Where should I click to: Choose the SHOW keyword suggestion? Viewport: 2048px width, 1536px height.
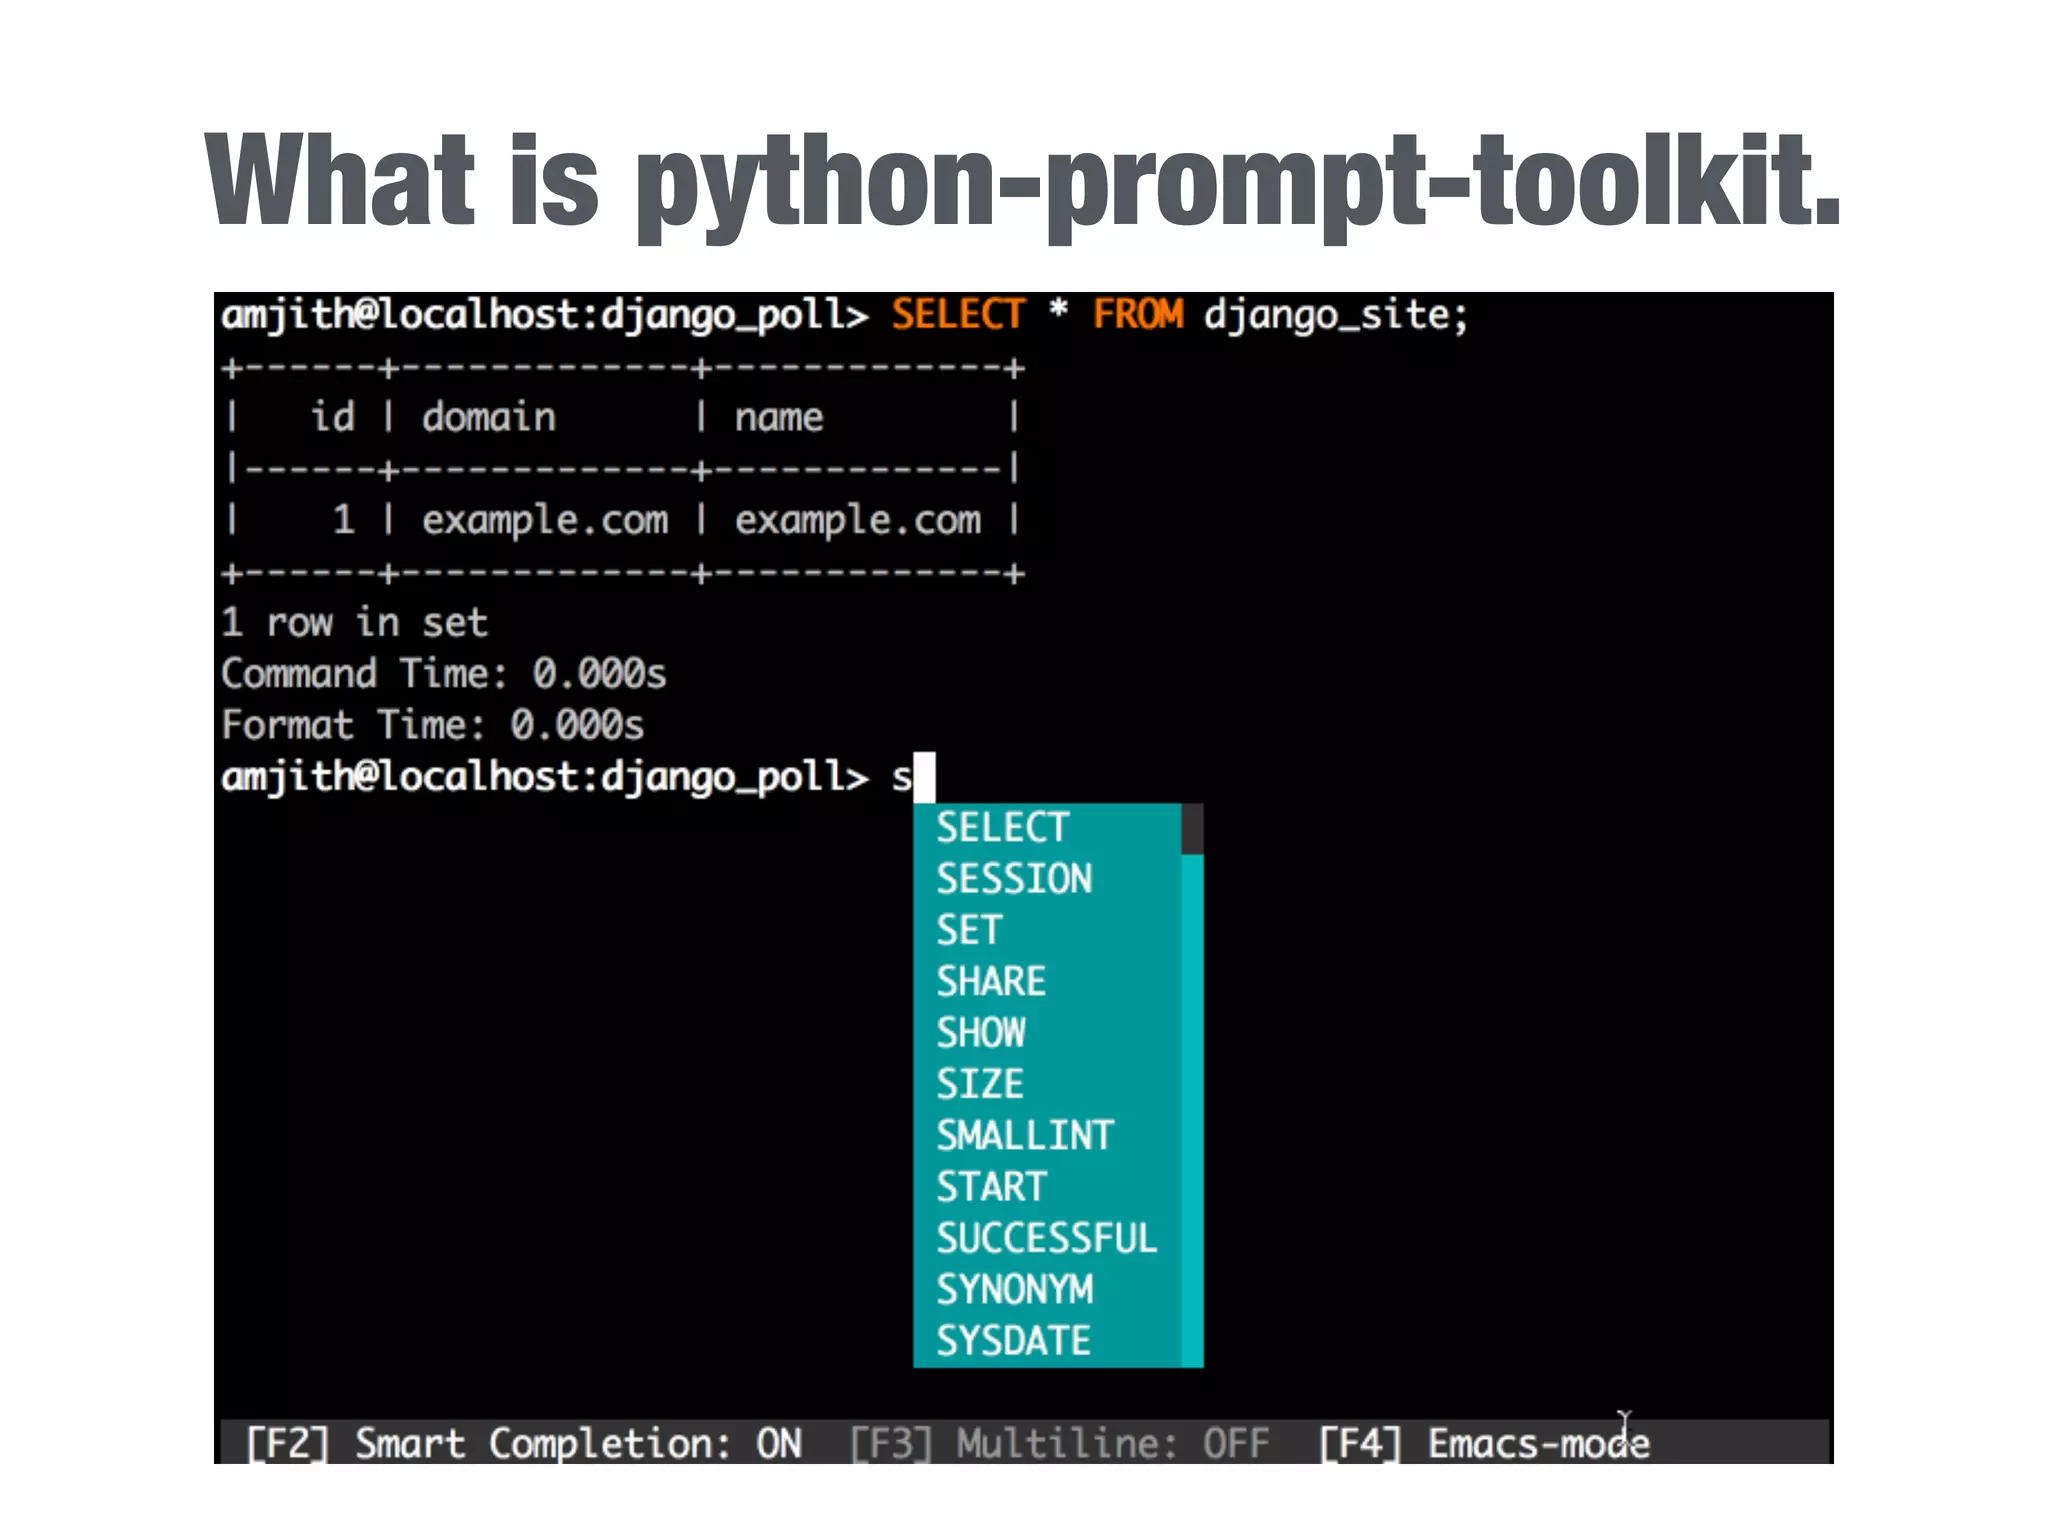coord(981,1033)
